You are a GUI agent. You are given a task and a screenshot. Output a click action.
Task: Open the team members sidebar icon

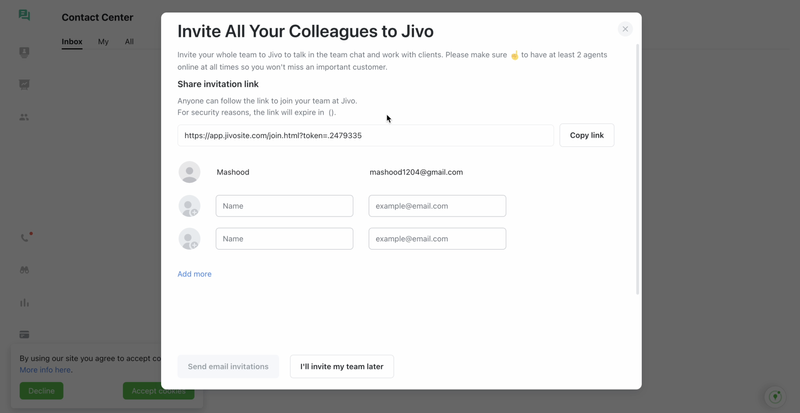click(24, 117)
